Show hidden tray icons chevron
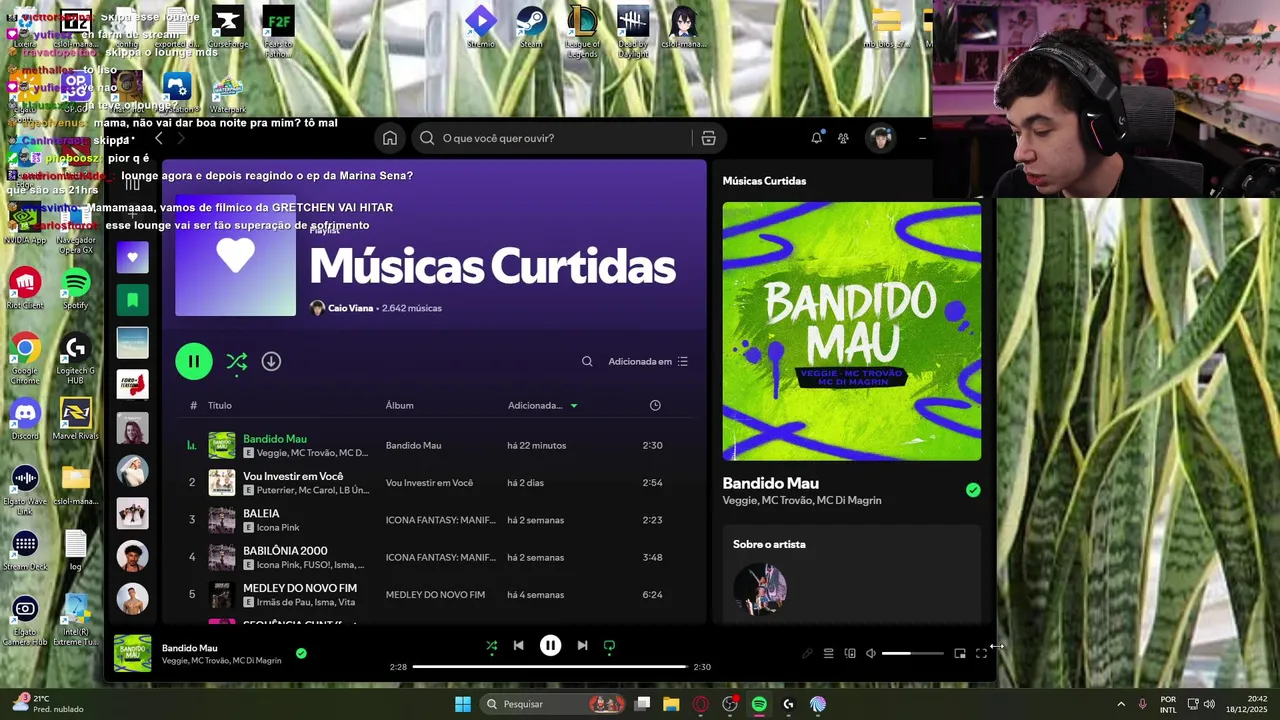 (1121, 704)
